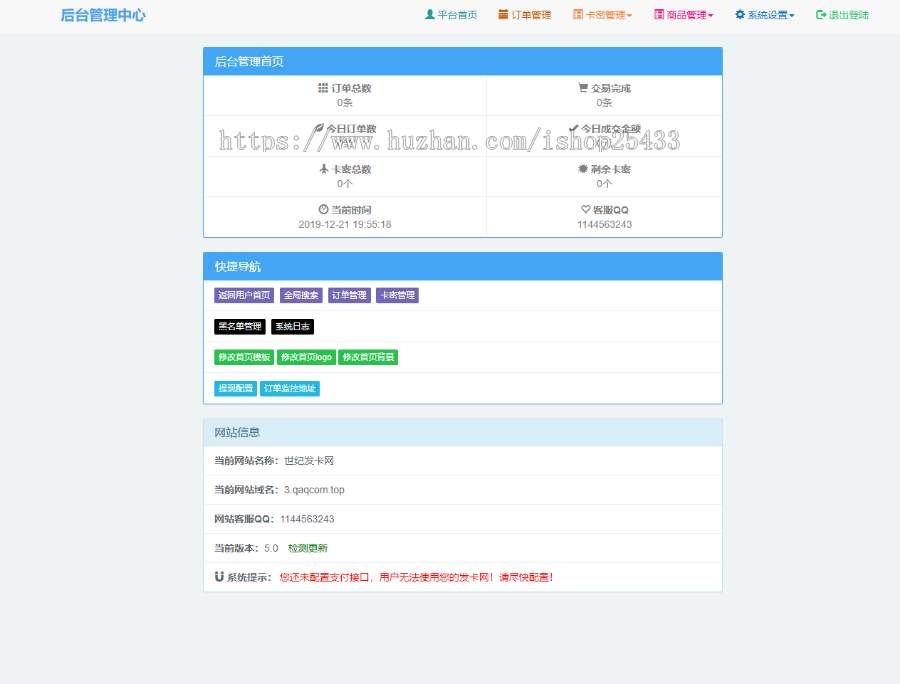The width and height of the screenshot is (900, 684).
Task: Click the 0条 value under 订单总数
Action: click(345, 103)
